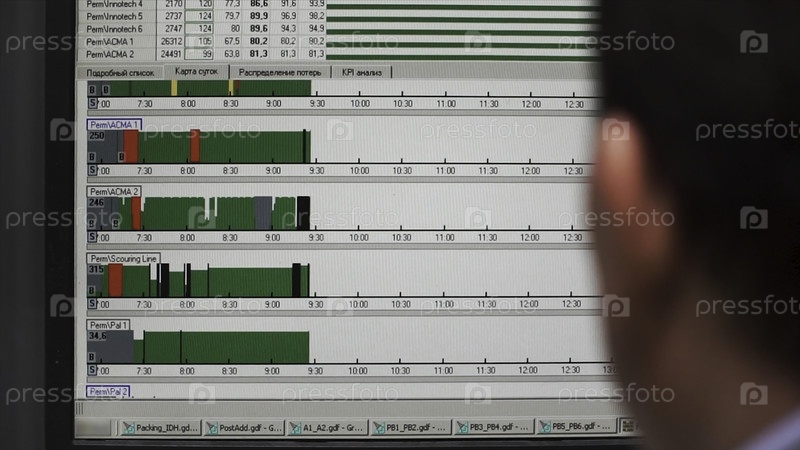Switch to PostAdd.gdf taskbar window
The height and width of the screenshot is (450, 800).
click(x=244, y=427)
